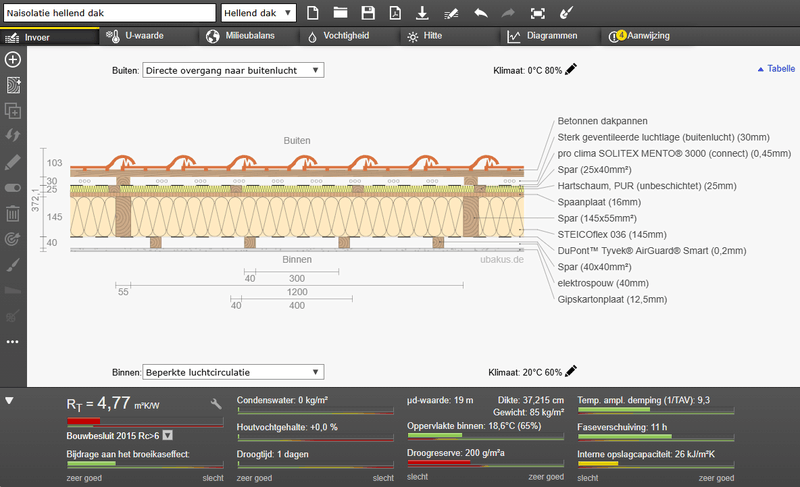Viewport: 800px width, 487px height.
Task: Expand the Bouwbesluit 2015 Rc>6 selector arrow
Action: click(167, 435)
